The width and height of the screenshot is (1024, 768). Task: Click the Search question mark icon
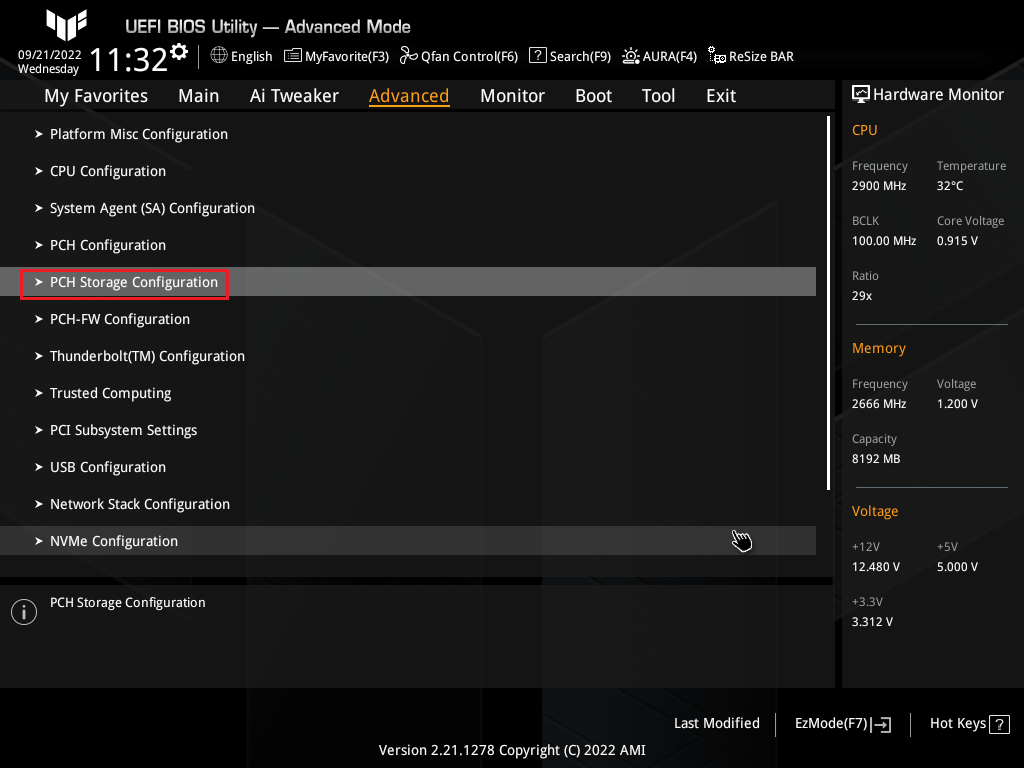[537, 56]
